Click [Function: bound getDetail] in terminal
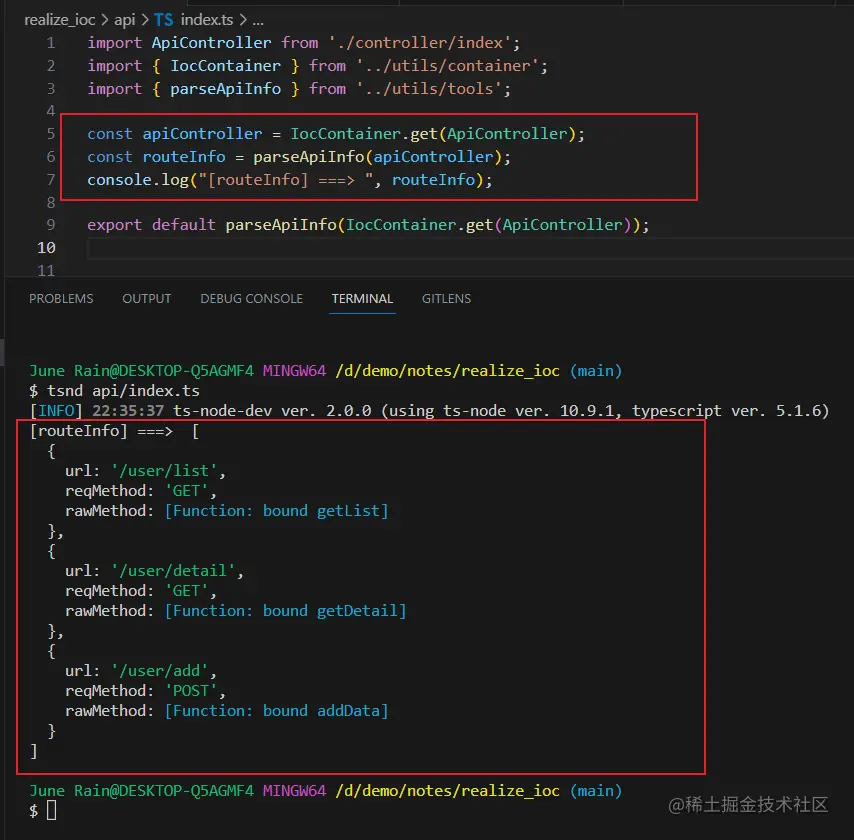 click(285, 611)
